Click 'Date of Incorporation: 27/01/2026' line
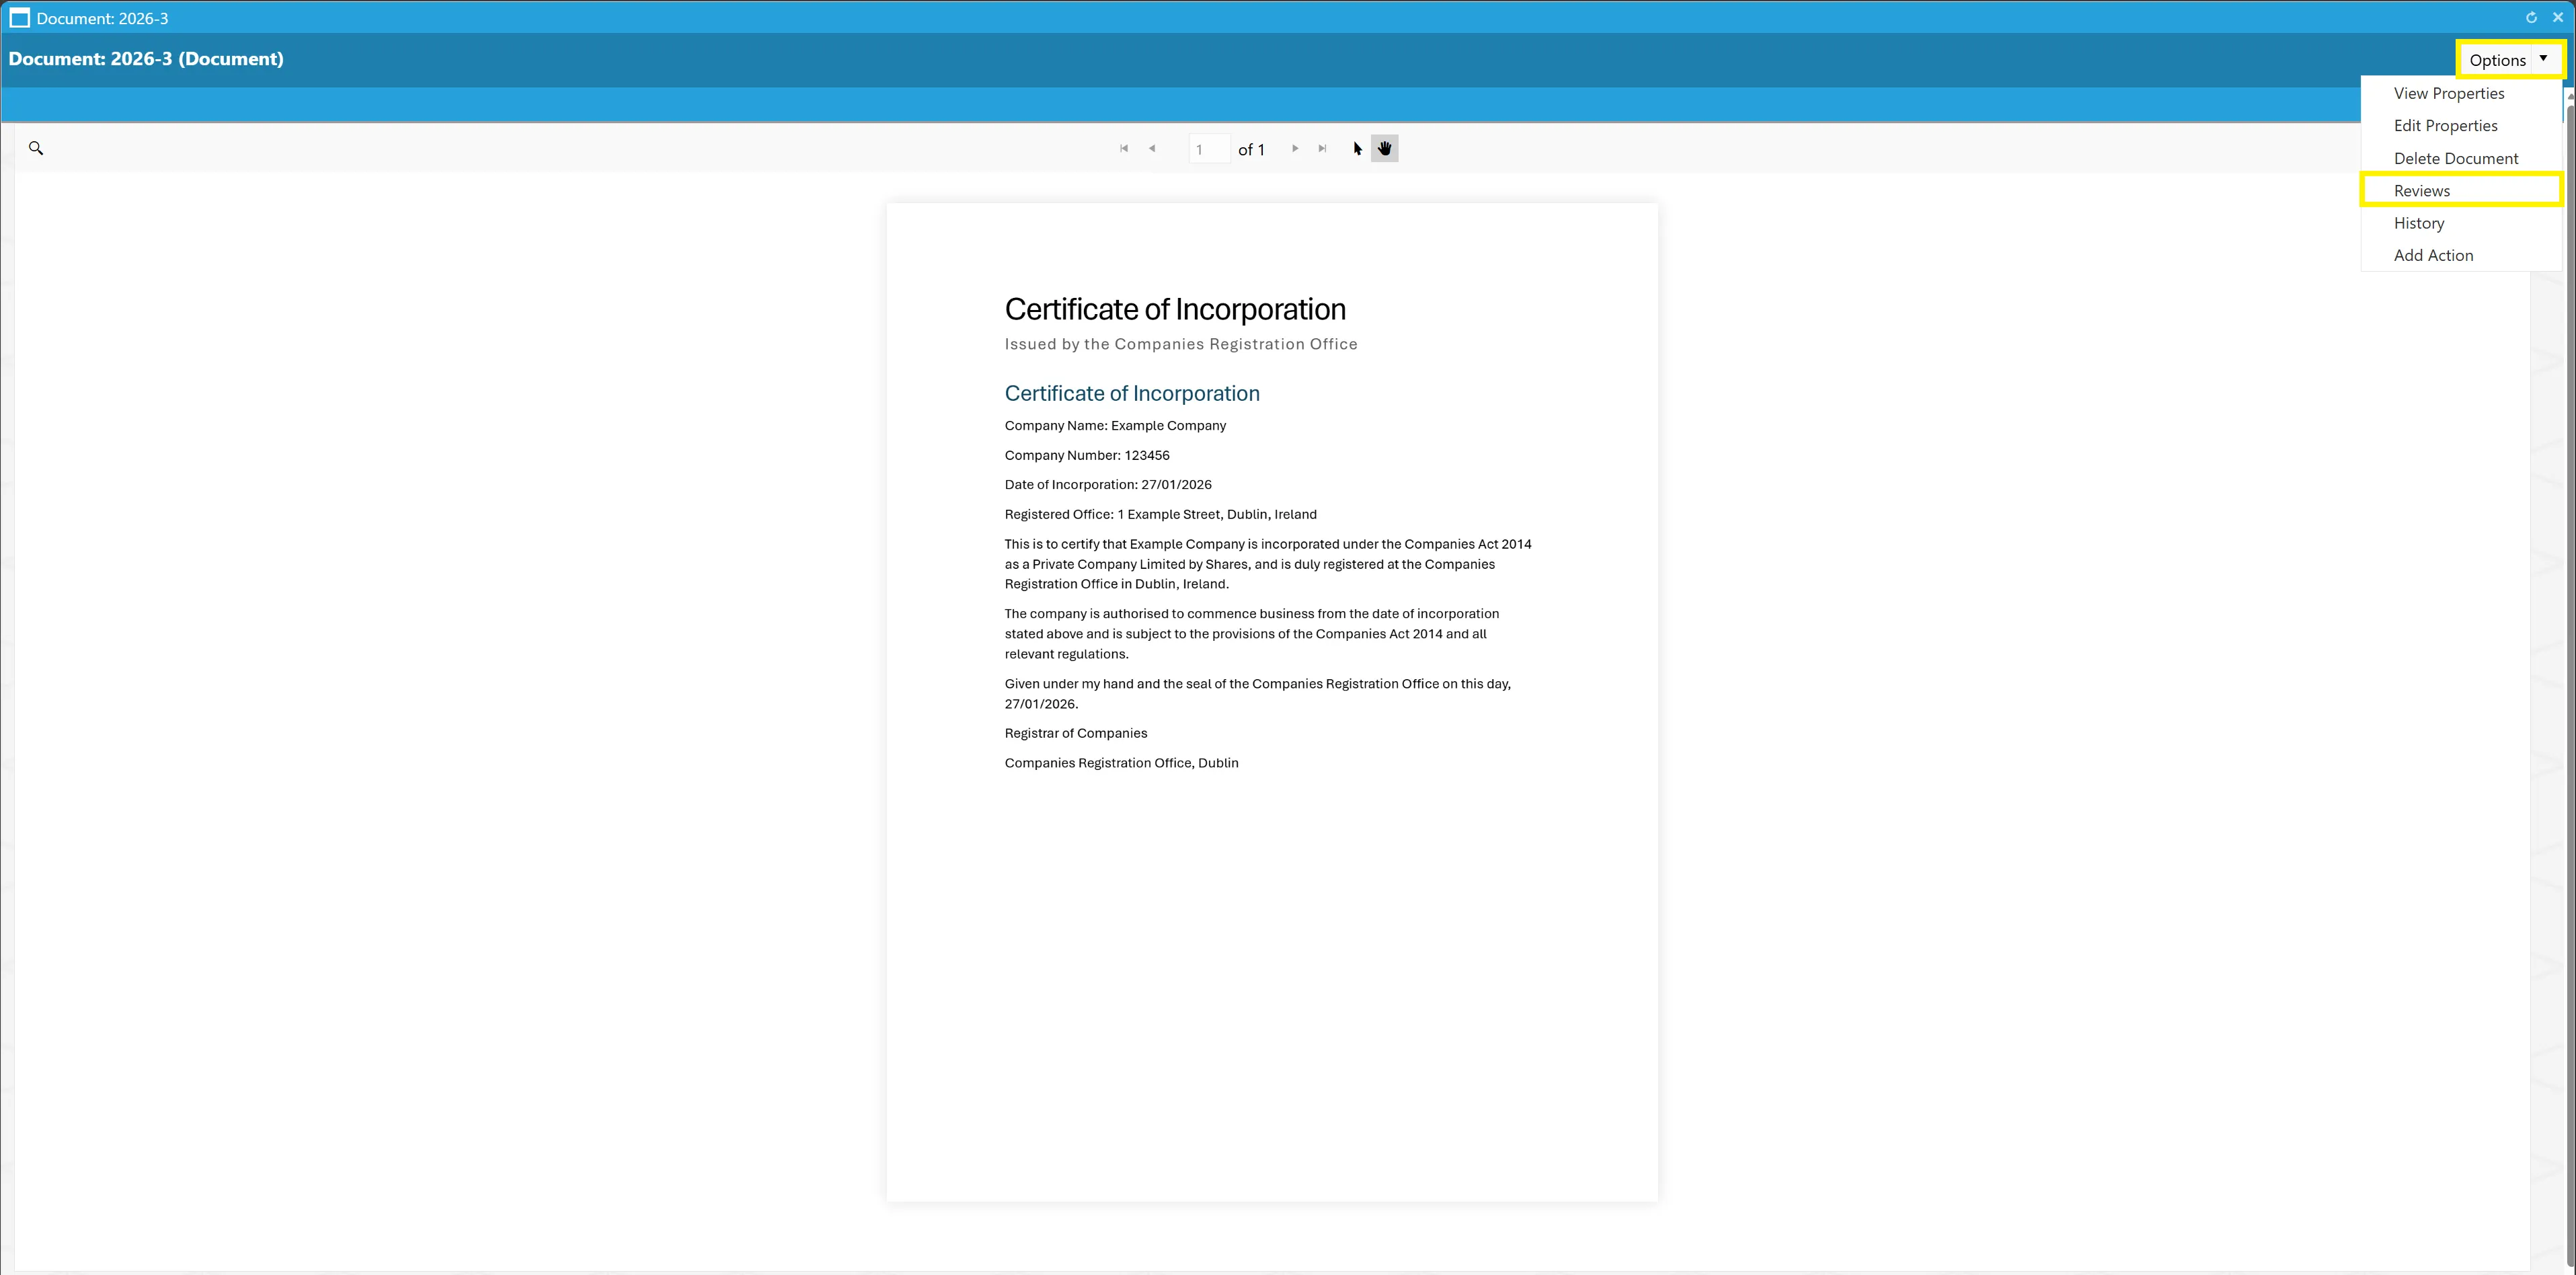The height and width of the screenshot is (1275, 2576). [x=1108, y=484]
